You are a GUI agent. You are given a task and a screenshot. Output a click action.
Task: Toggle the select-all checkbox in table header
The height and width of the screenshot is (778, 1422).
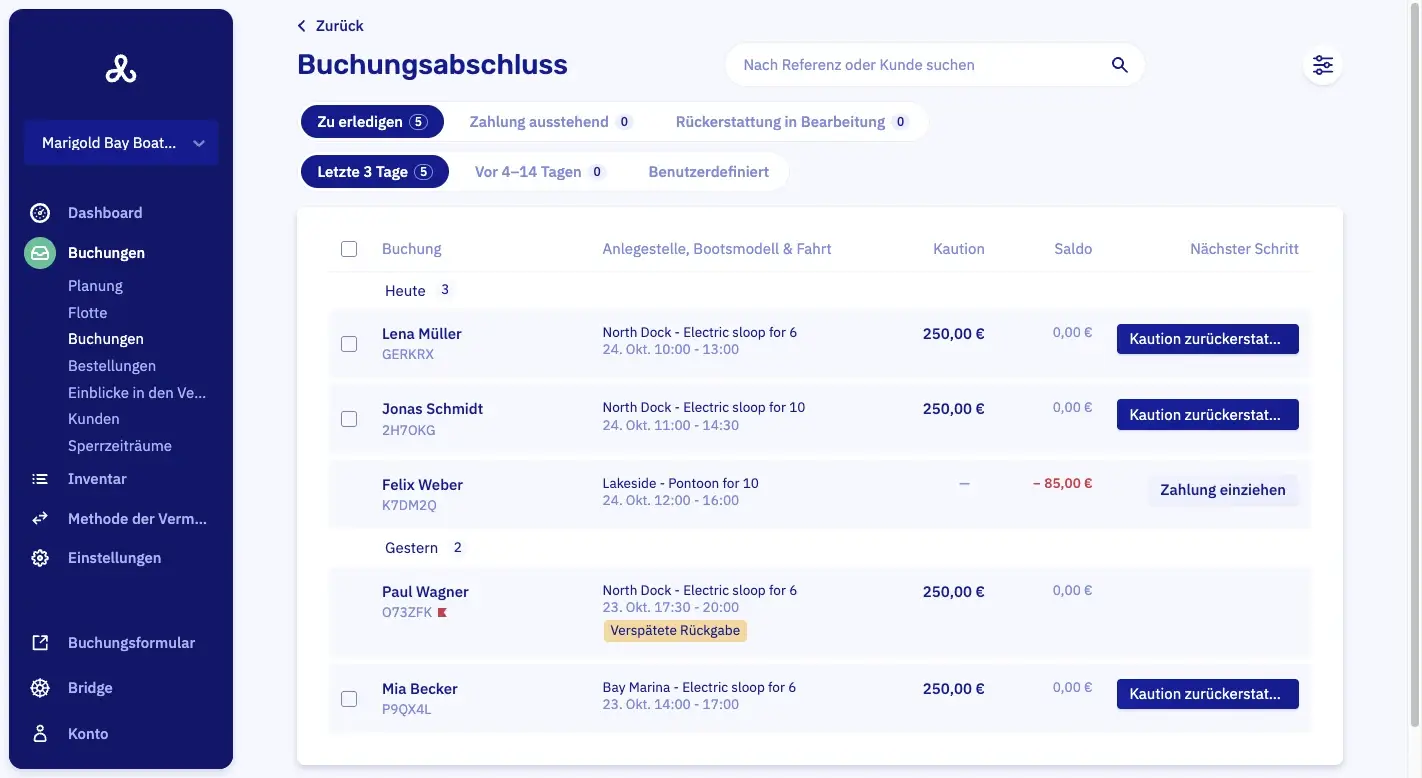[x=349, y=249]
